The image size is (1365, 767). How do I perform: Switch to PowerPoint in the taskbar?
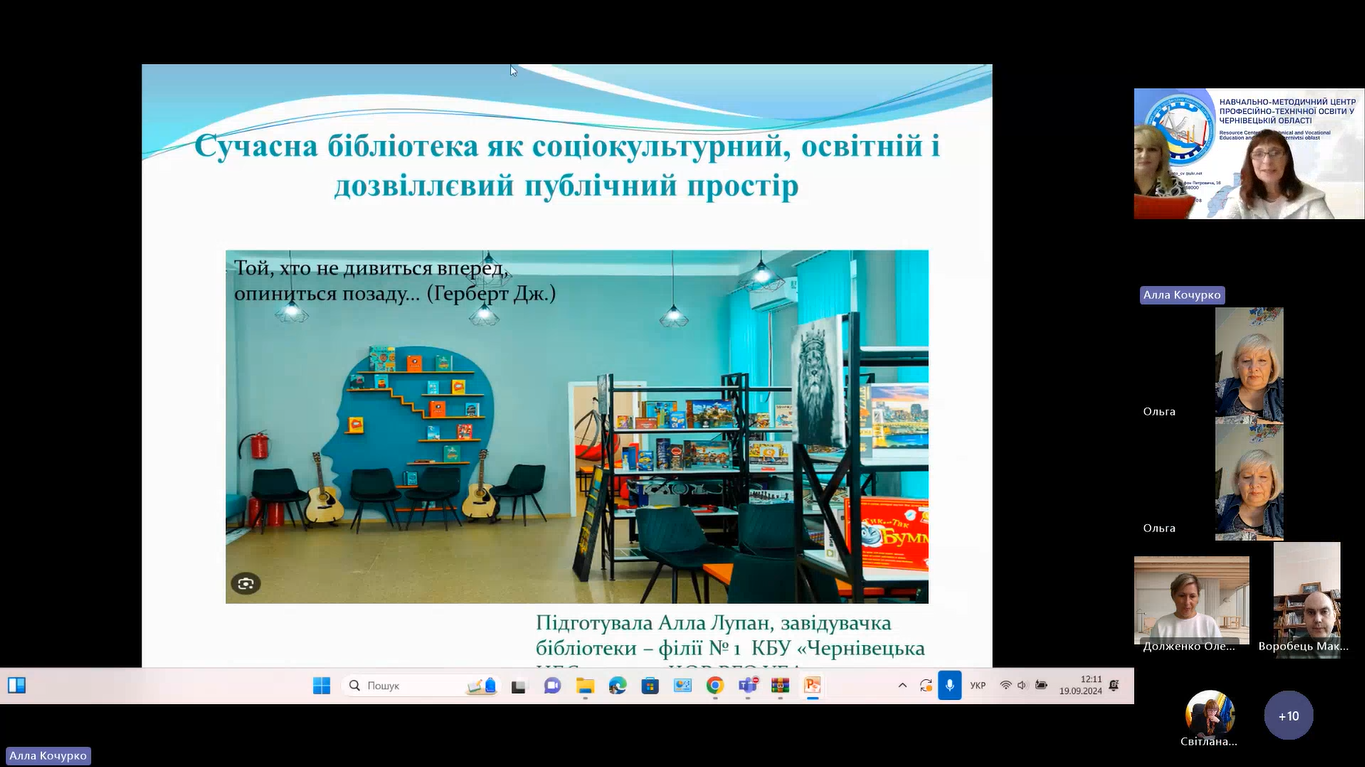point(812,686)
